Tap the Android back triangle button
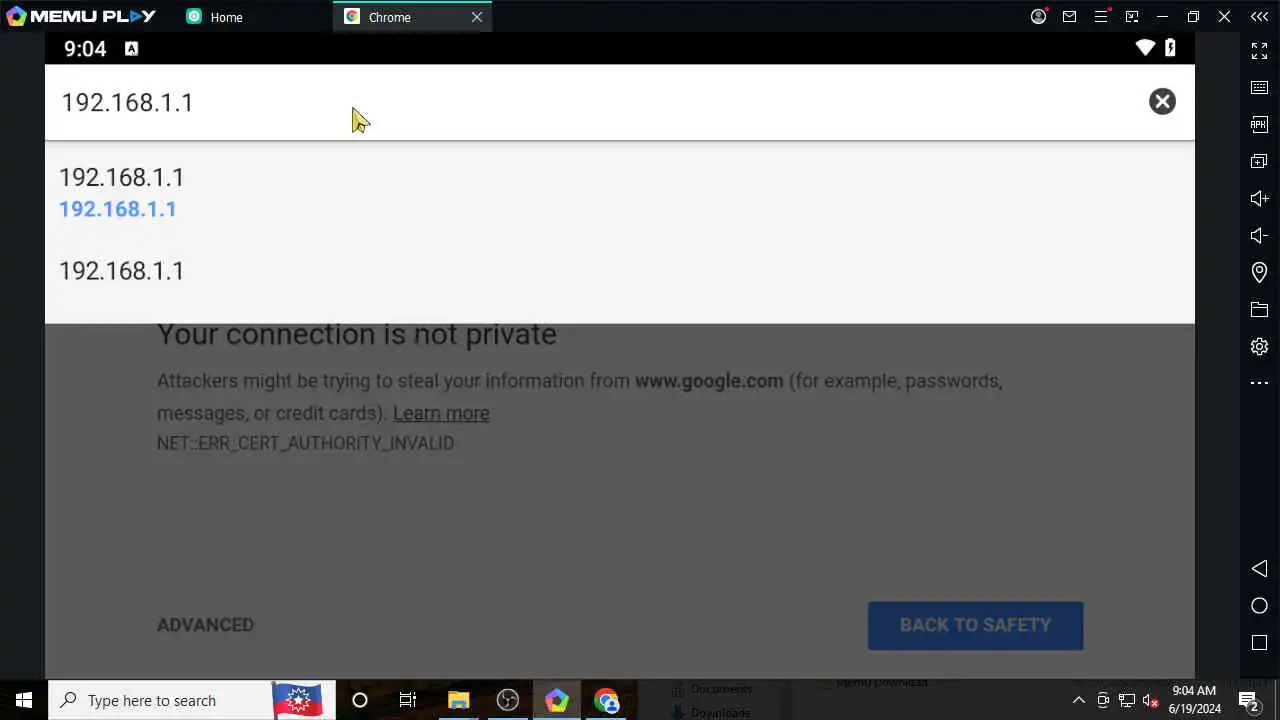The height and width of the screenshot is (720, 1280). click(x=1259, y=568)
